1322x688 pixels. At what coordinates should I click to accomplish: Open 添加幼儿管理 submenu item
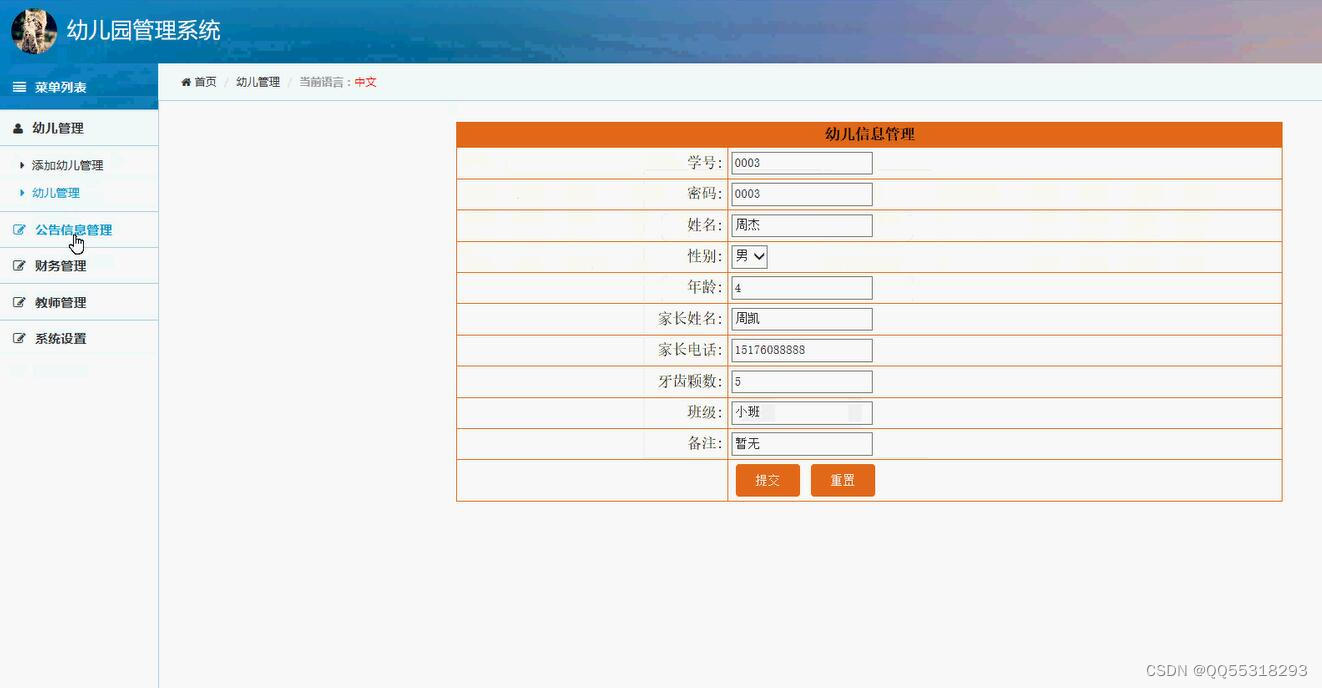point(67,165)
